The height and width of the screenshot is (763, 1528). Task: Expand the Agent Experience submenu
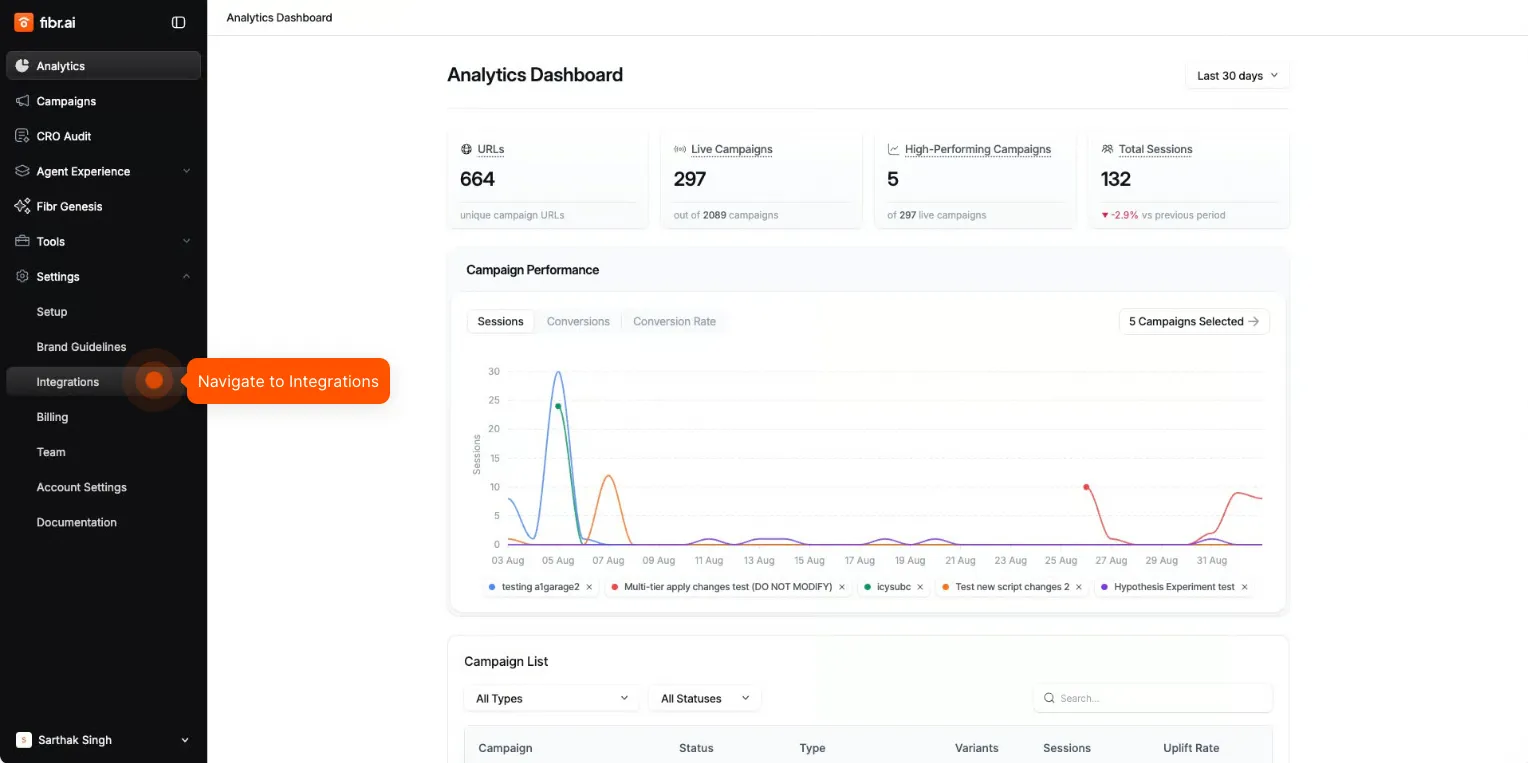[x=186, y=171]
